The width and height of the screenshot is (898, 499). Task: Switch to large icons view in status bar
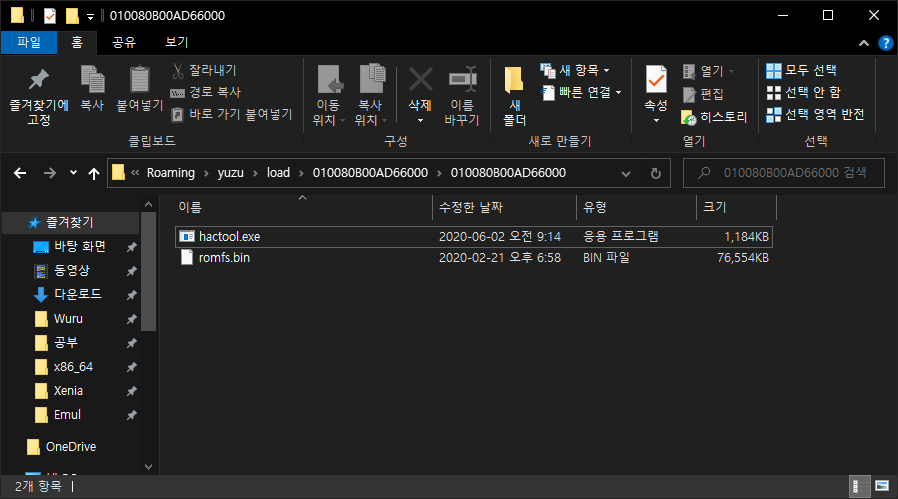coord(882,486)
